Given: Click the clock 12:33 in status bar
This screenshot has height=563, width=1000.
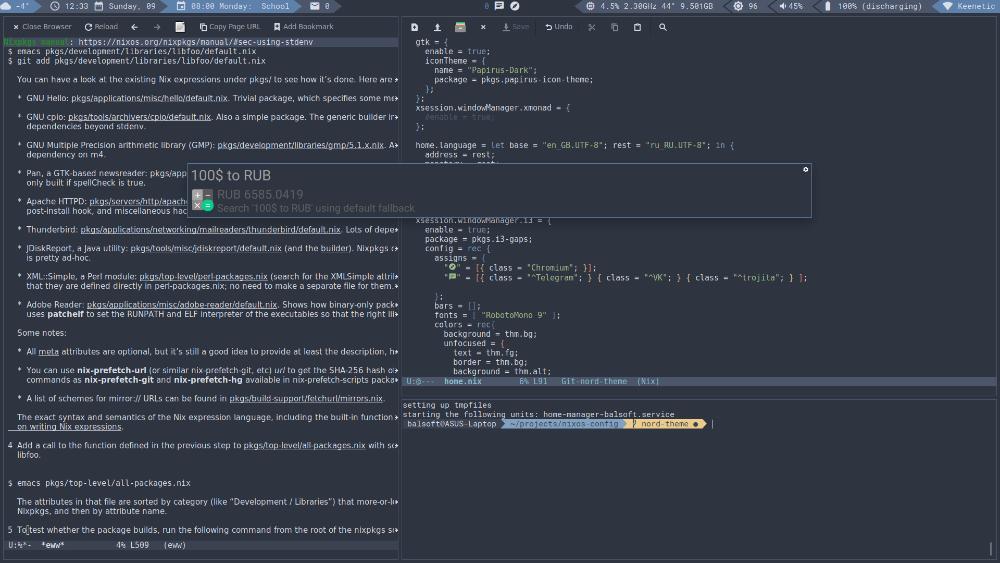Looking at the screenshot, I should point(69,6).
